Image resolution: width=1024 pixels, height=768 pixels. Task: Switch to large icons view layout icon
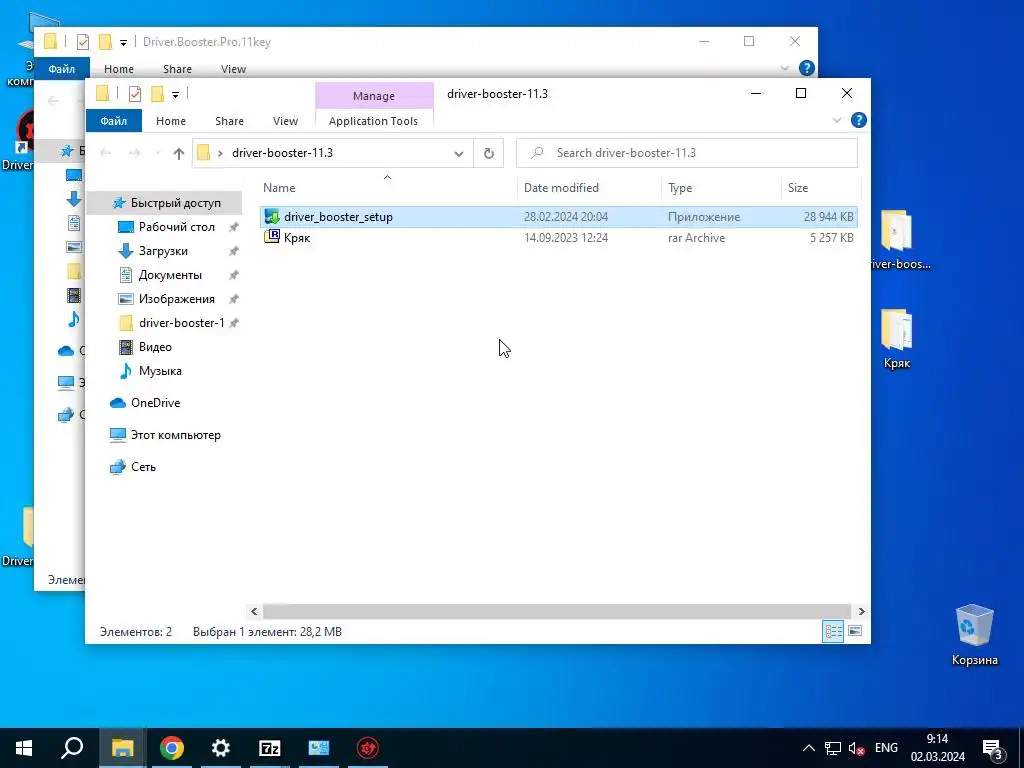(x=855, y=632)
